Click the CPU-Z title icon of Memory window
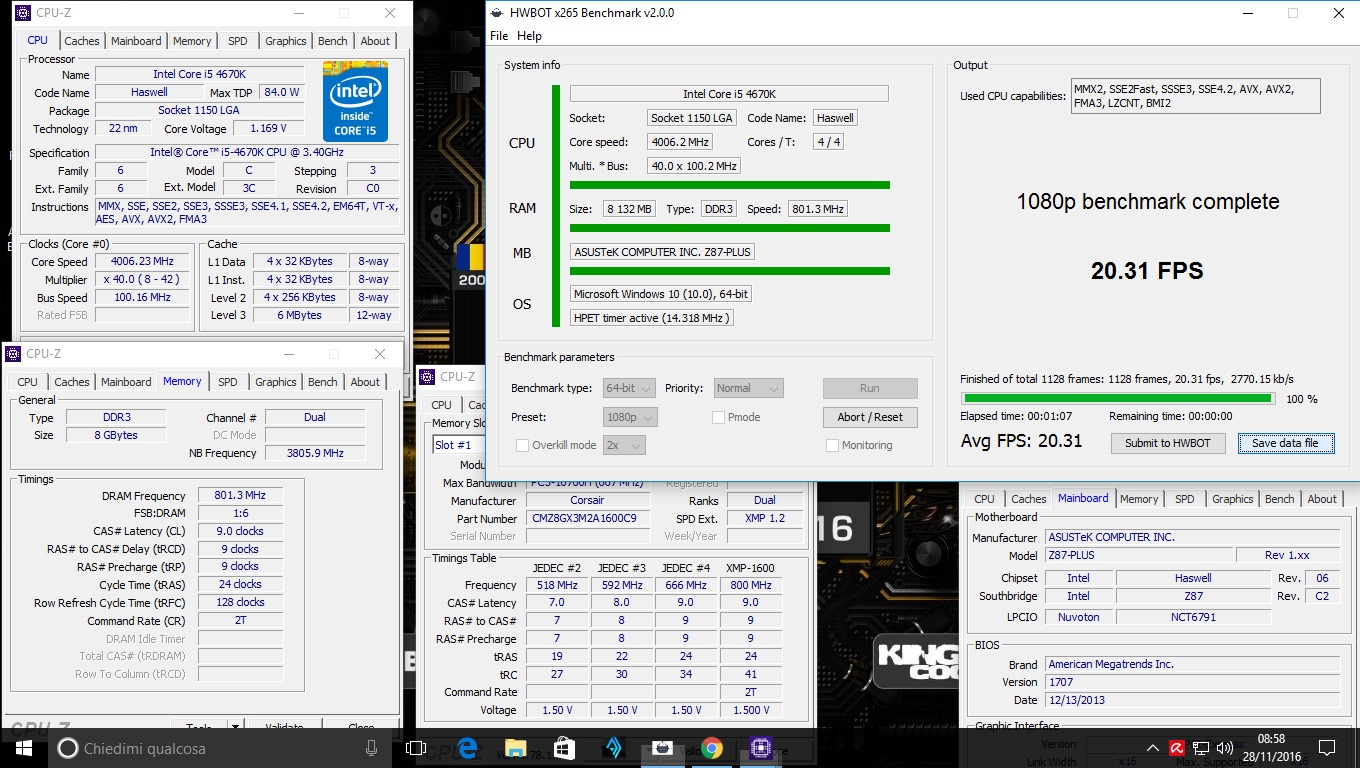This screenshot has width=1360, height=768. [x=13, y=354]
